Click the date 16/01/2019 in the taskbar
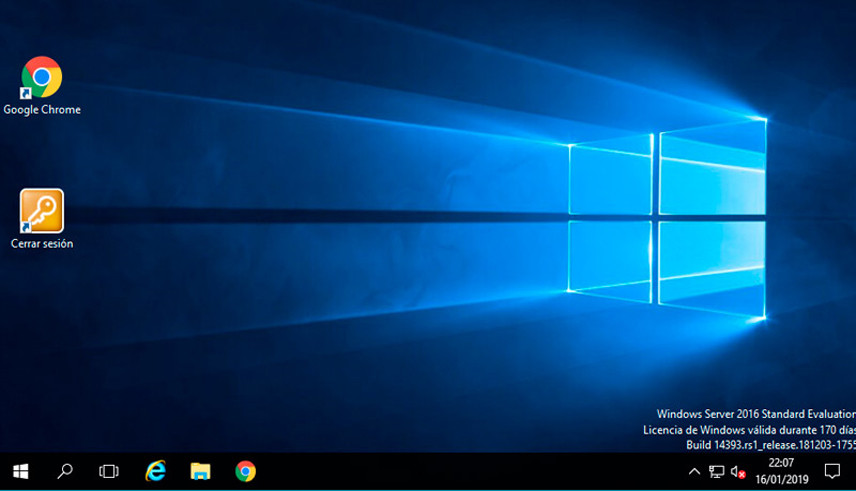 [x=780, y=480]
